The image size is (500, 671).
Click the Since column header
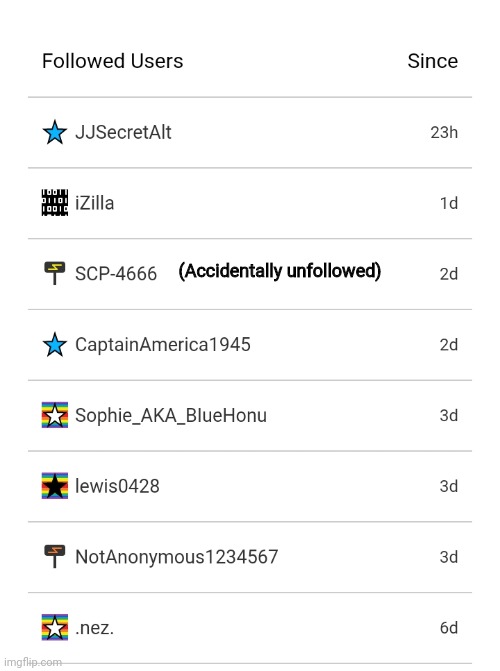[432, 61]
